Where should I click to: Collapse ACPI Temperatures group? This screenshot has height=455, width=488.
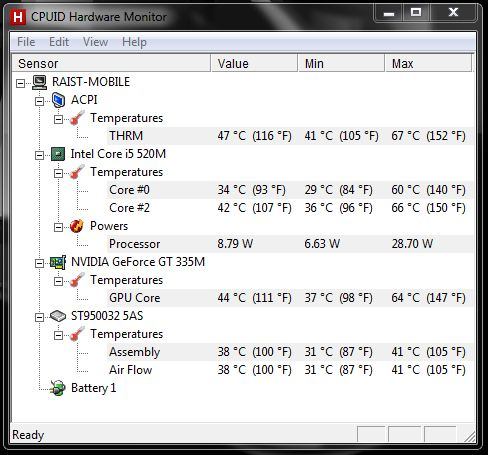pyautogui.click(x=58, y=119)
